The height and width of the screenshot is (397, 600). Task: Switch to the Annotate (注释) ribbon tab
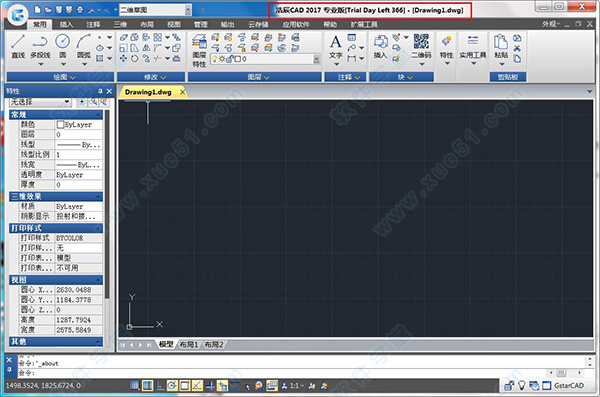[93, 25]
